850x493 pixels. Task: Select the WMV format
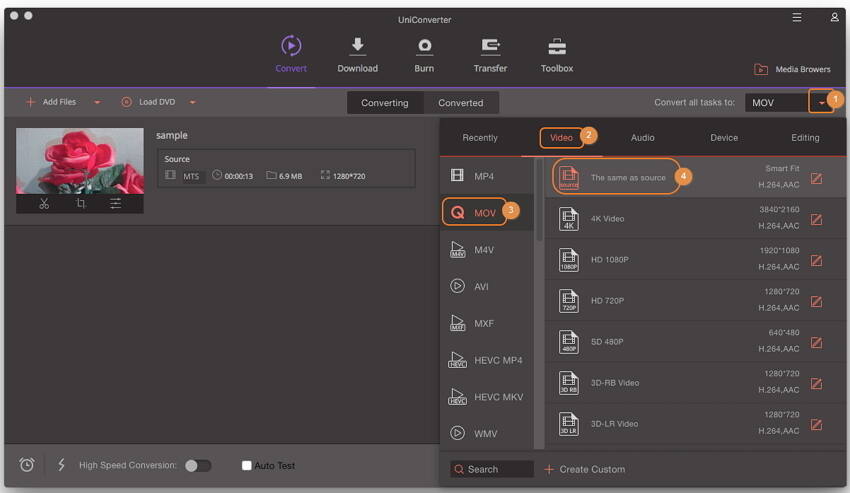(487, 433)
